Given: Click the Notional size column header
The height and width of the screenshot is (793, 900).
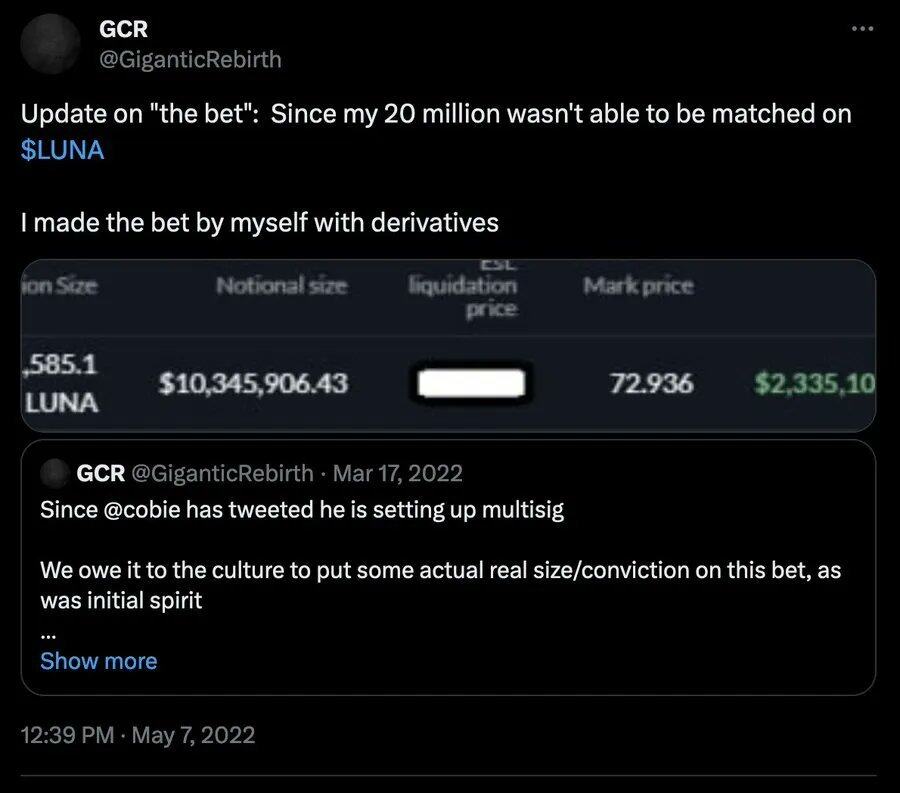Looking at the screenshot, I should coord(282,287).
